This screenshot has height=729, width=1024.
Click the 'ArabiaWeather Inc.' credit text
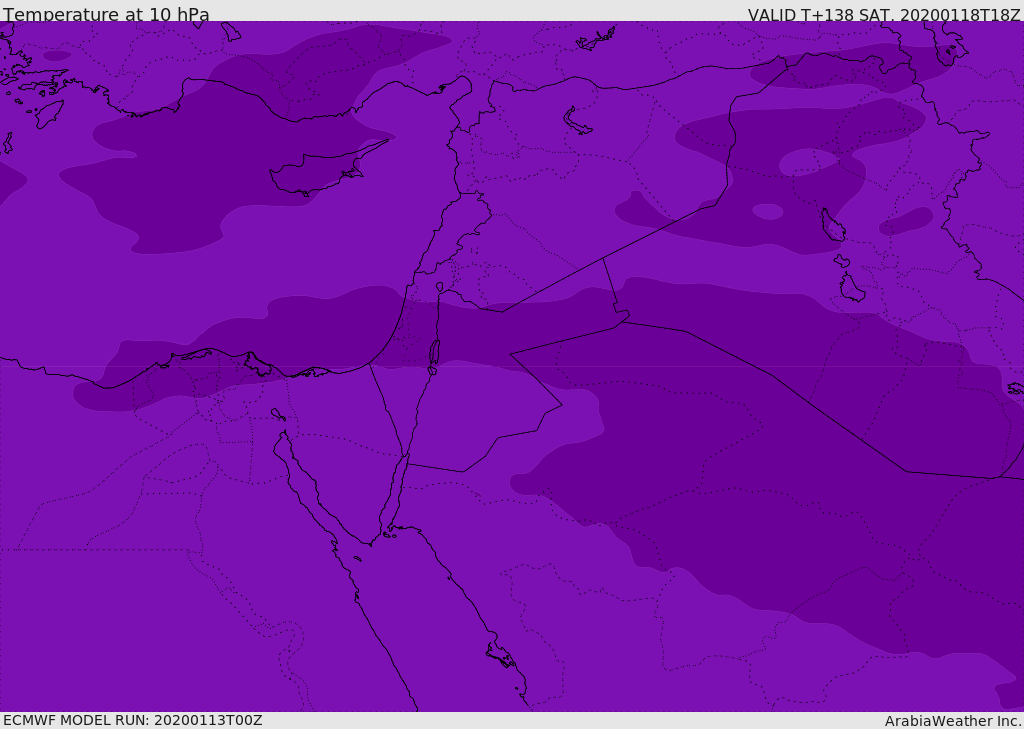(x=953, y=721)
